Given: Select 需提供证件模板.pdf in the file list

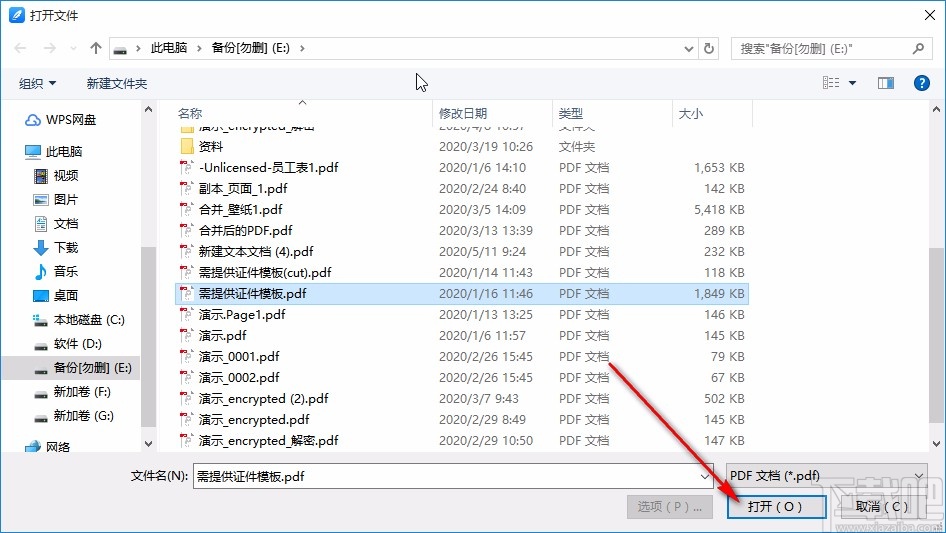Looking at the screenshot, I should 462,294.
